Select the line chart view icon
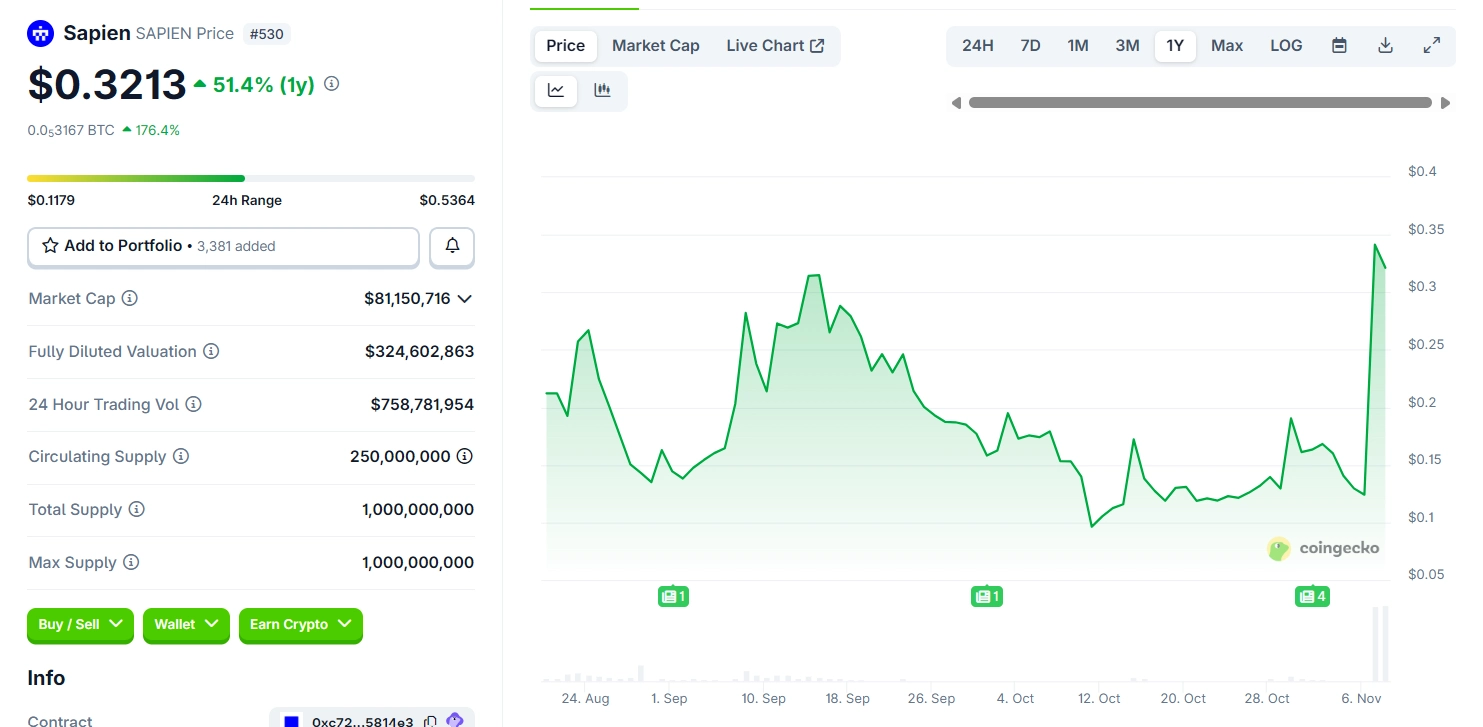 point(556,90)
